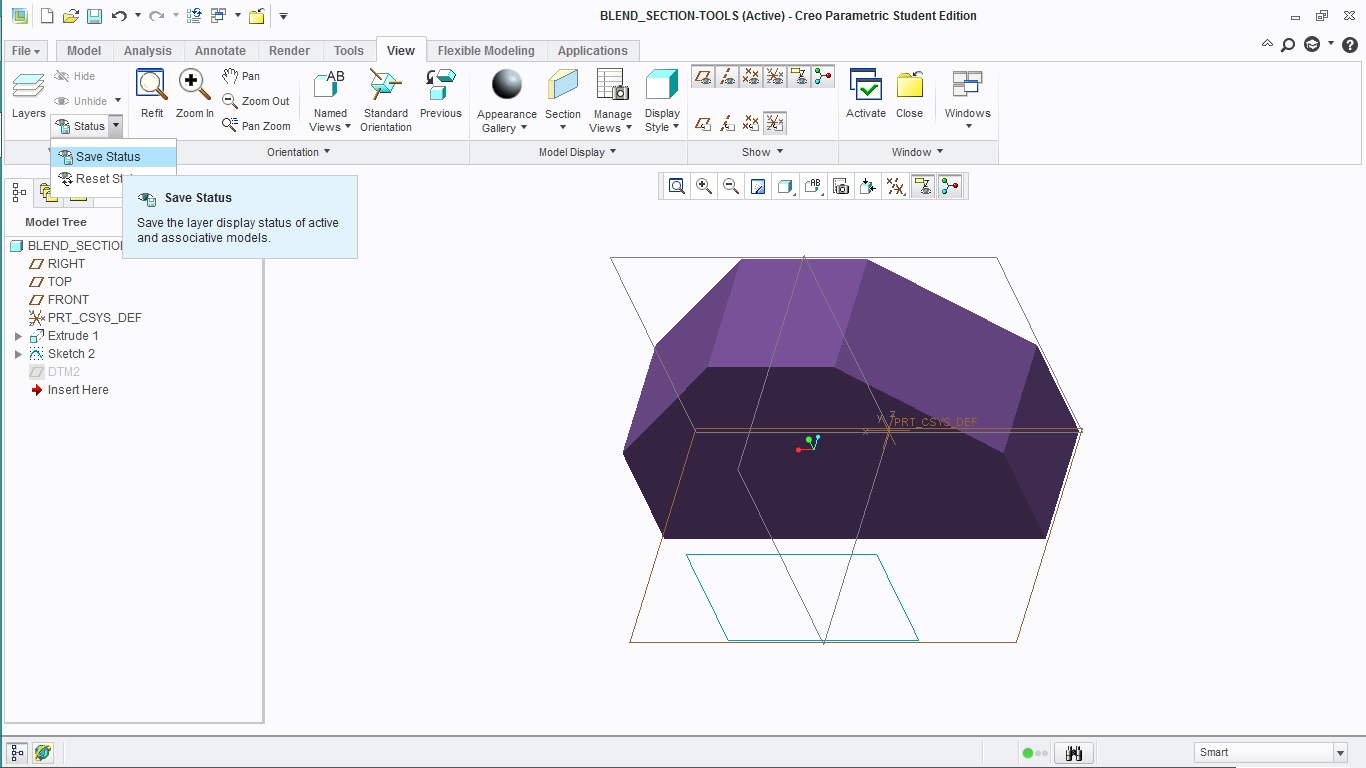Image resolution: width=1366 pixels, height=768 pixels.
Task: Click Zoom In on the graphics toolbar
Action: (x=704, y=186)
